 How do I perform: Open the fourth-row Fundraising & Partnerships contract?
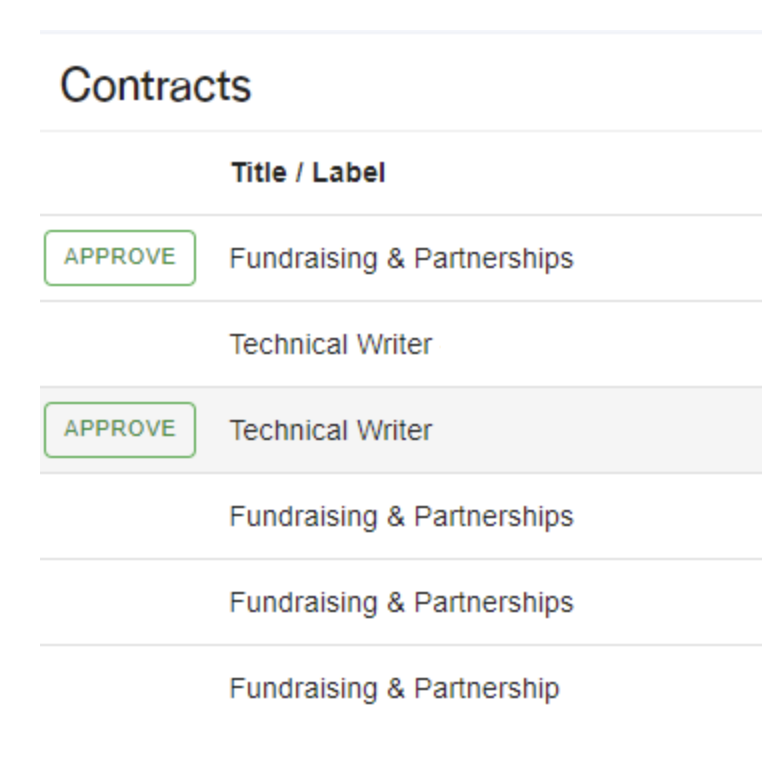tap(401, 517)
